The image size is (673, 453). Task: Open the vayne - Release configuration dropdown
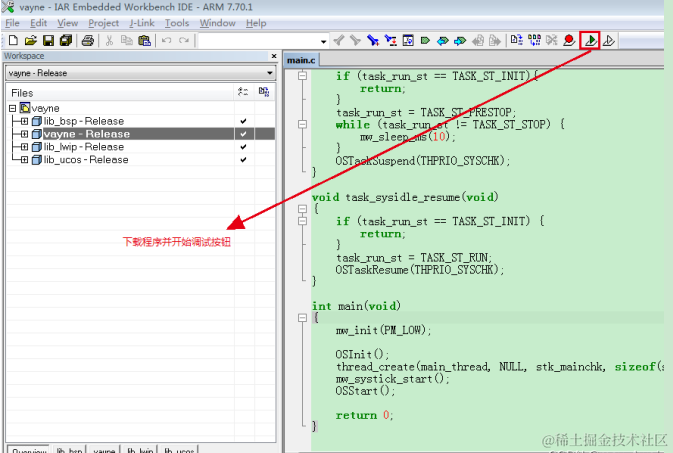(x=270, y=73)
